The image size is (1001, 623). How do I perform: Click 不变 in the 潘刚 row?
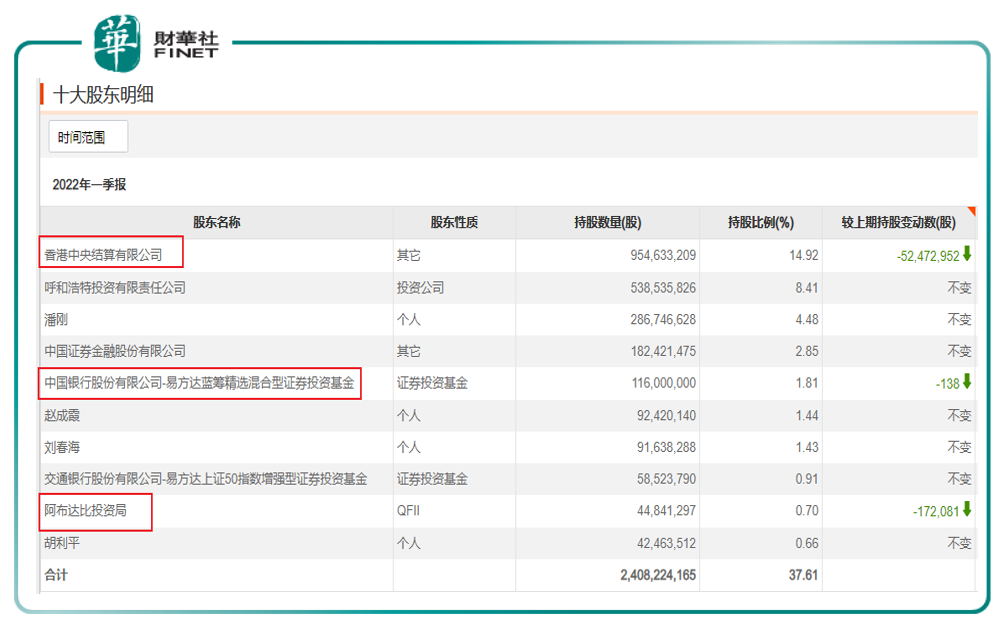pos(960,319)
